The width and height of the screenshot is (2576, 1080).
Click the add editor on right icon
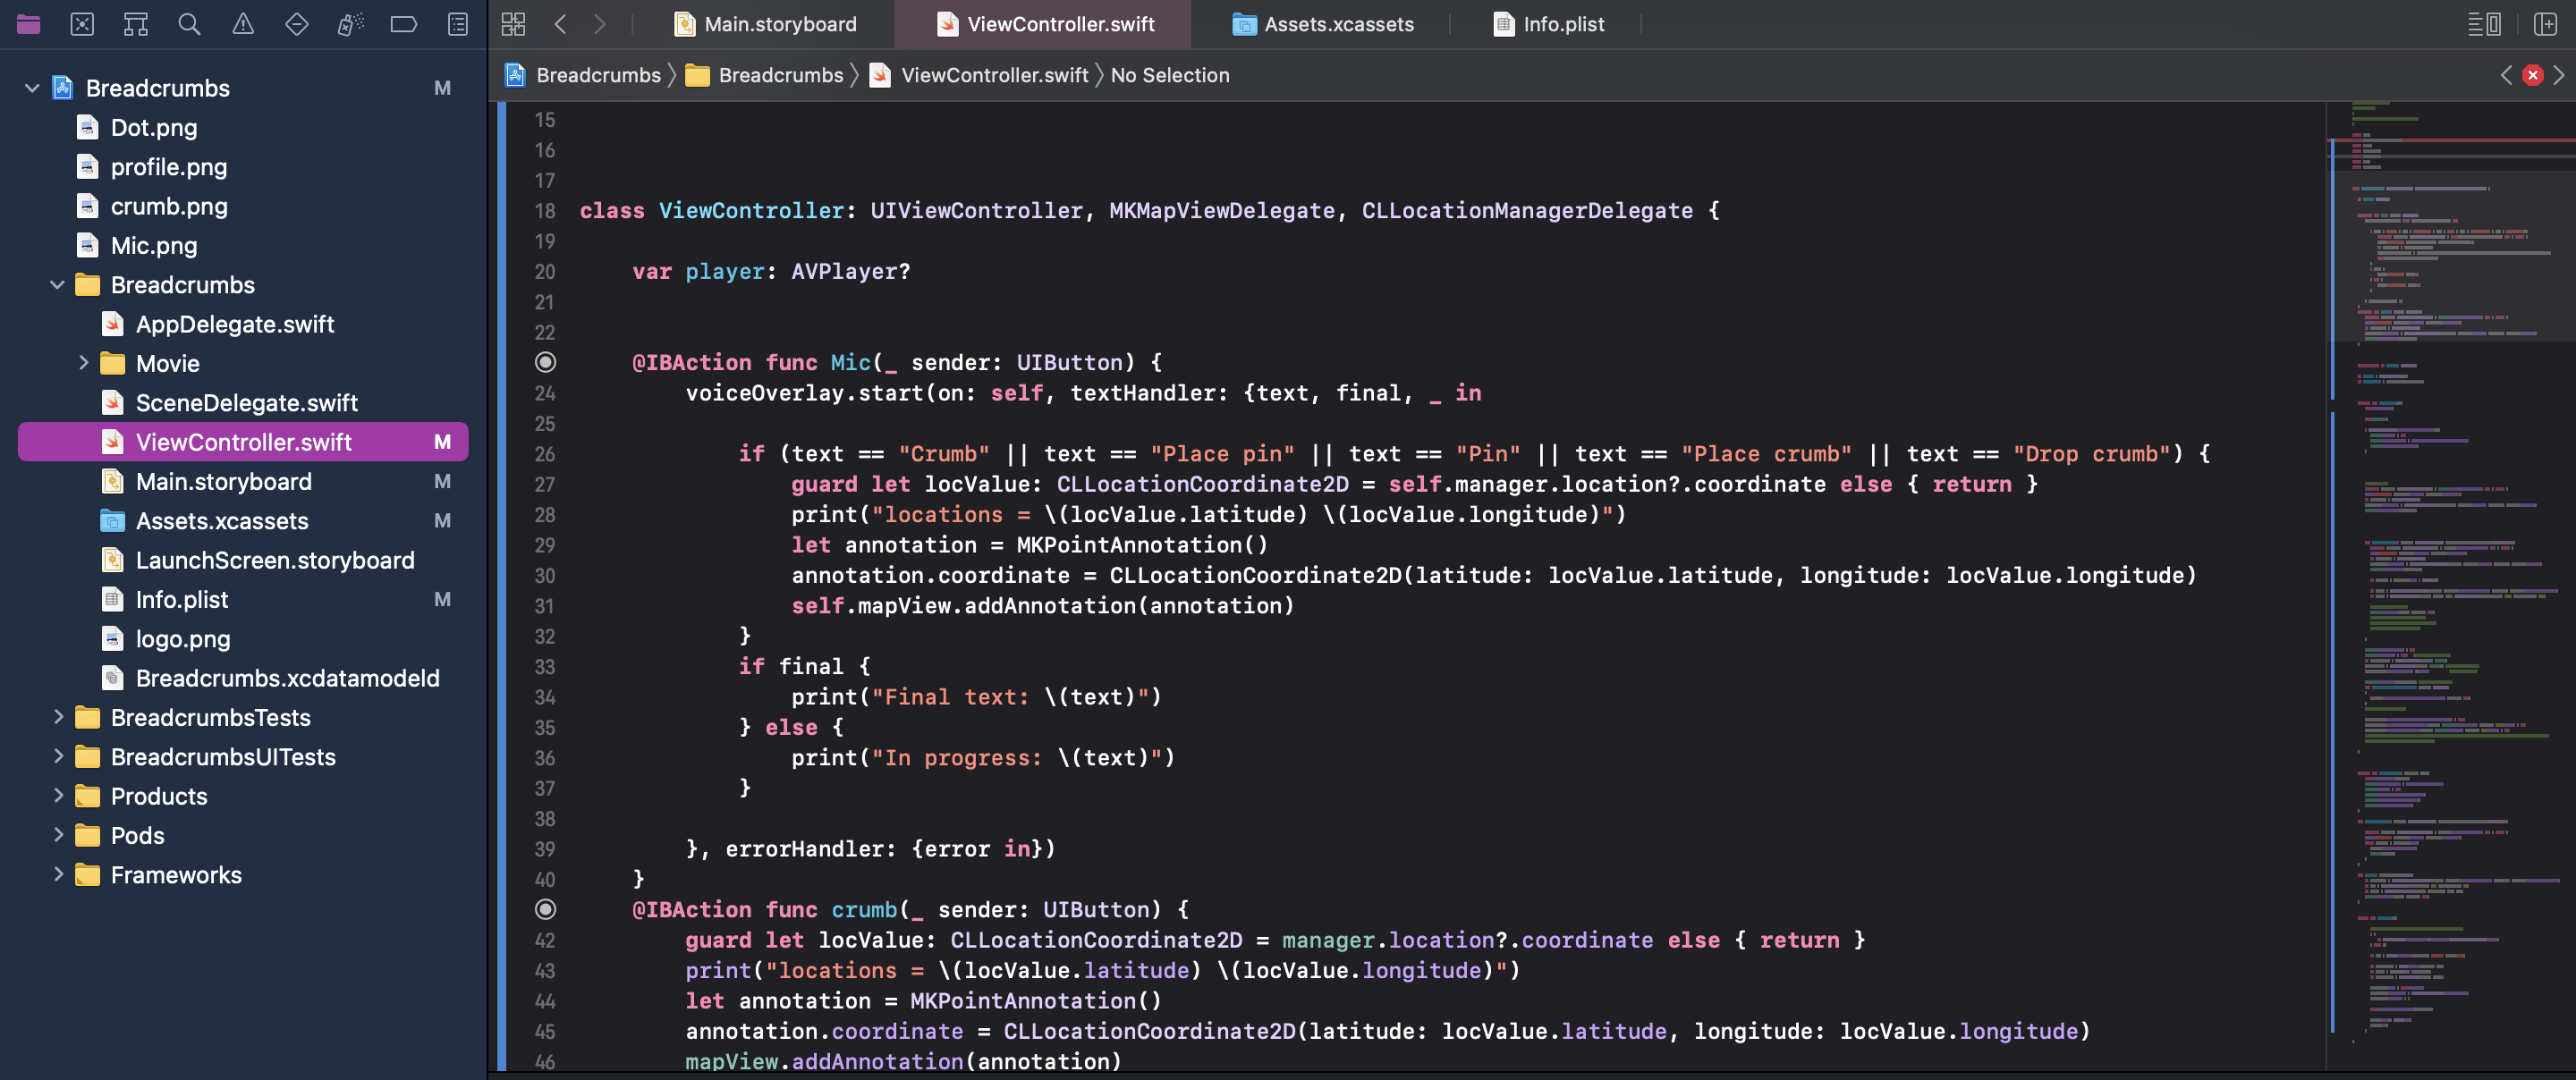(2545, 24)
